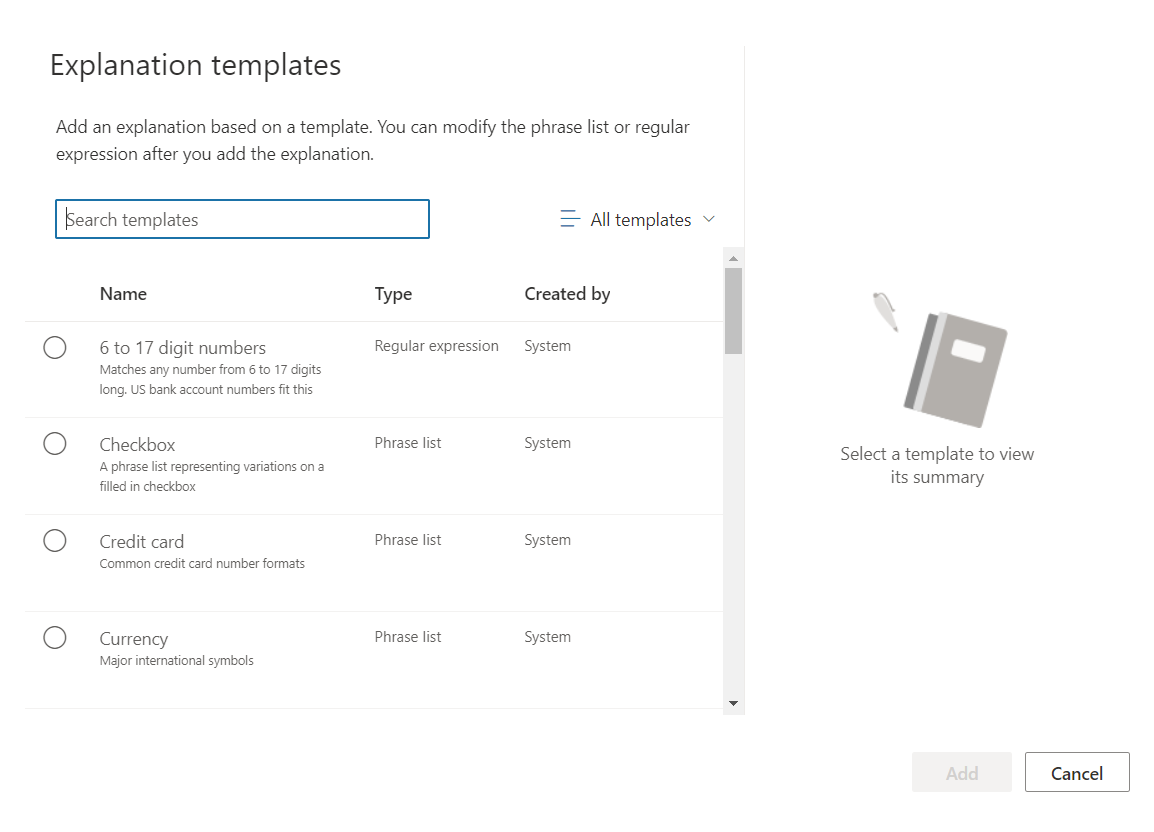Click the notebook illustration in summary pane
The height and width of the screenshot is (832, 1154).
tap(955, 370)
